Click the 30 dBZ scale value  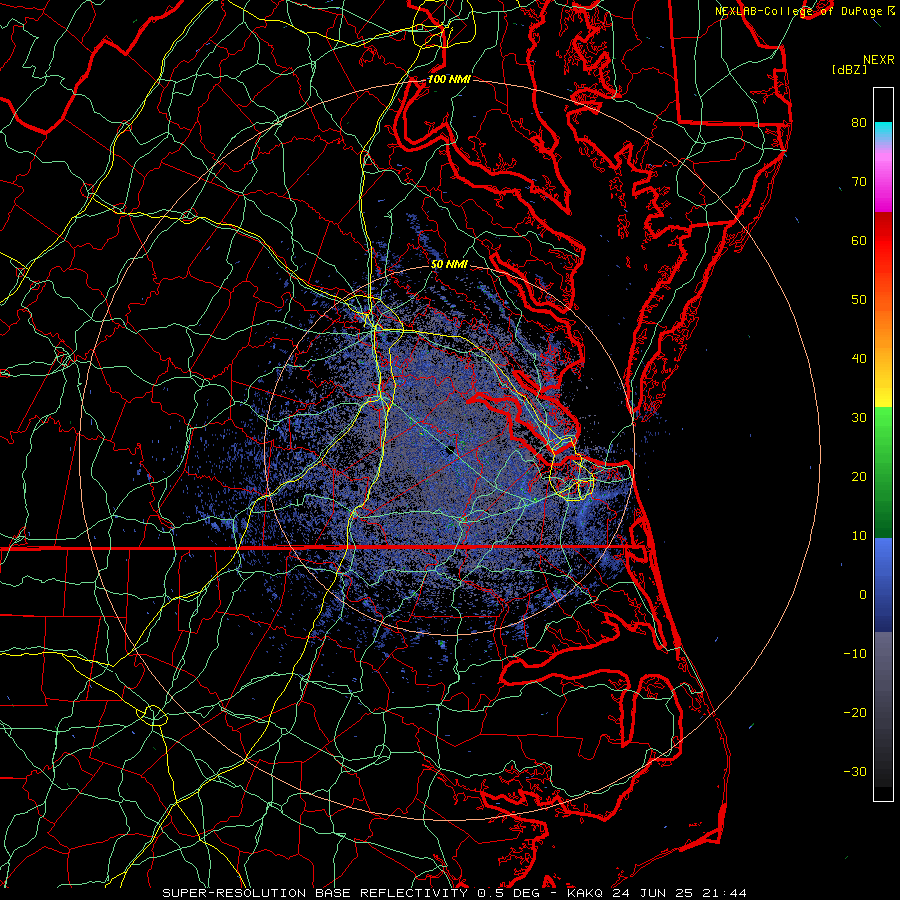pyautogui.click(x=859, y=418)
